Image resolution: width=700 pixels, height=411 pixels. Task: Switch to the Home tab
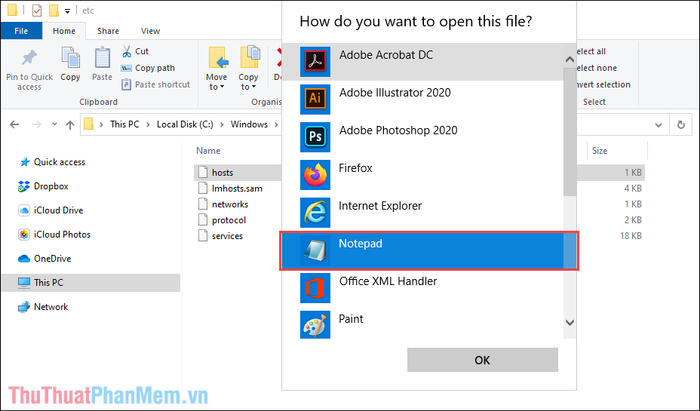click(x=64, y=31)
